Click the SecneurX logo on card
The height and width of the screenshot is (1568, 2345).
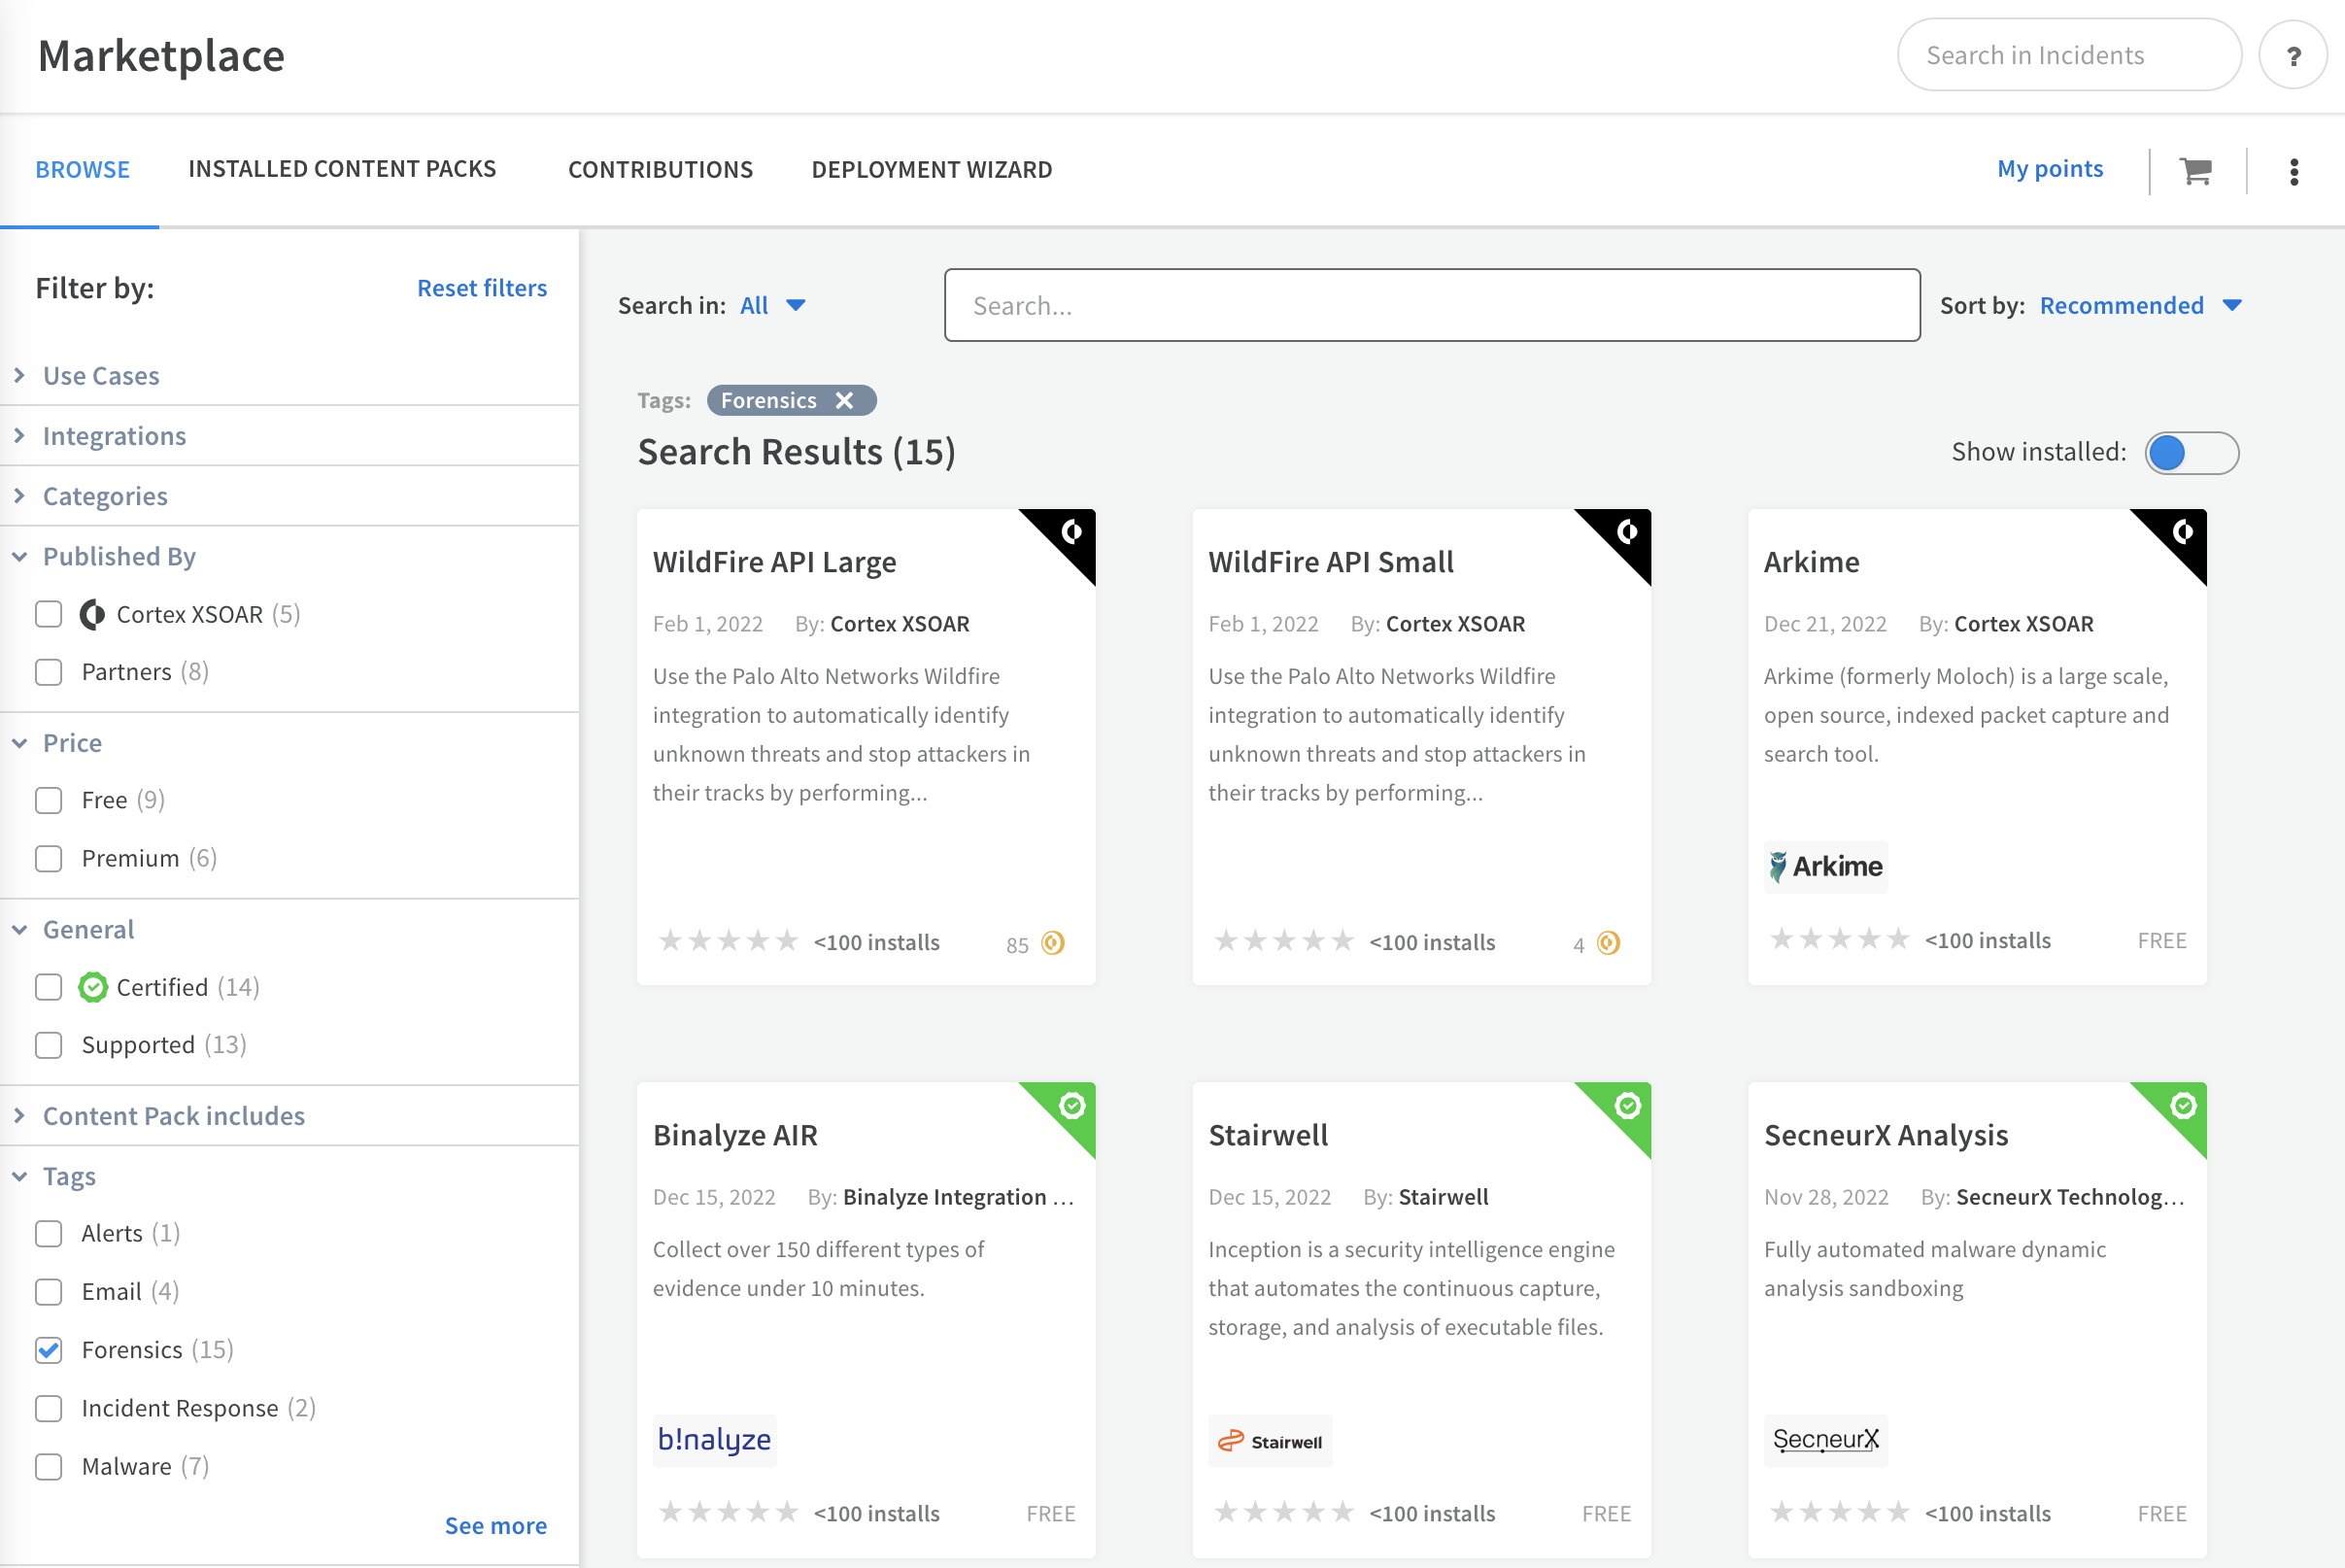[x=1825, y=1439]
